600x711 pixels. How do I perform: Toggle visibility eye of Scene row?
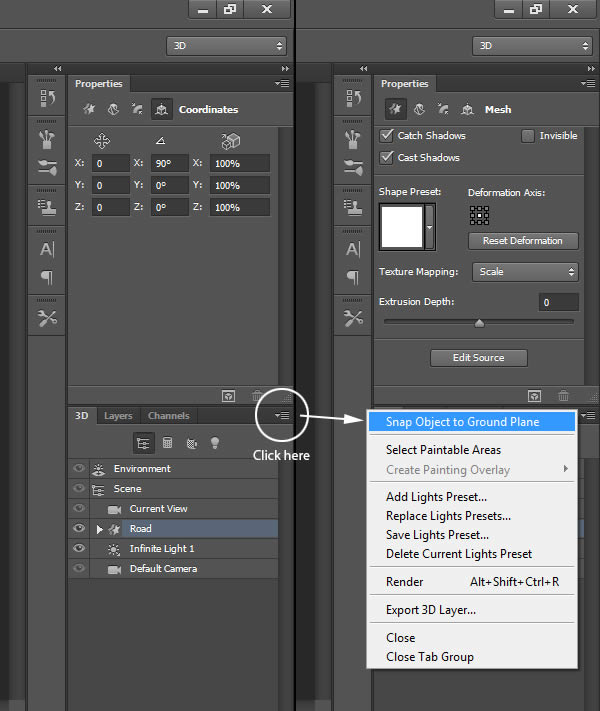(x=79, y=488)
